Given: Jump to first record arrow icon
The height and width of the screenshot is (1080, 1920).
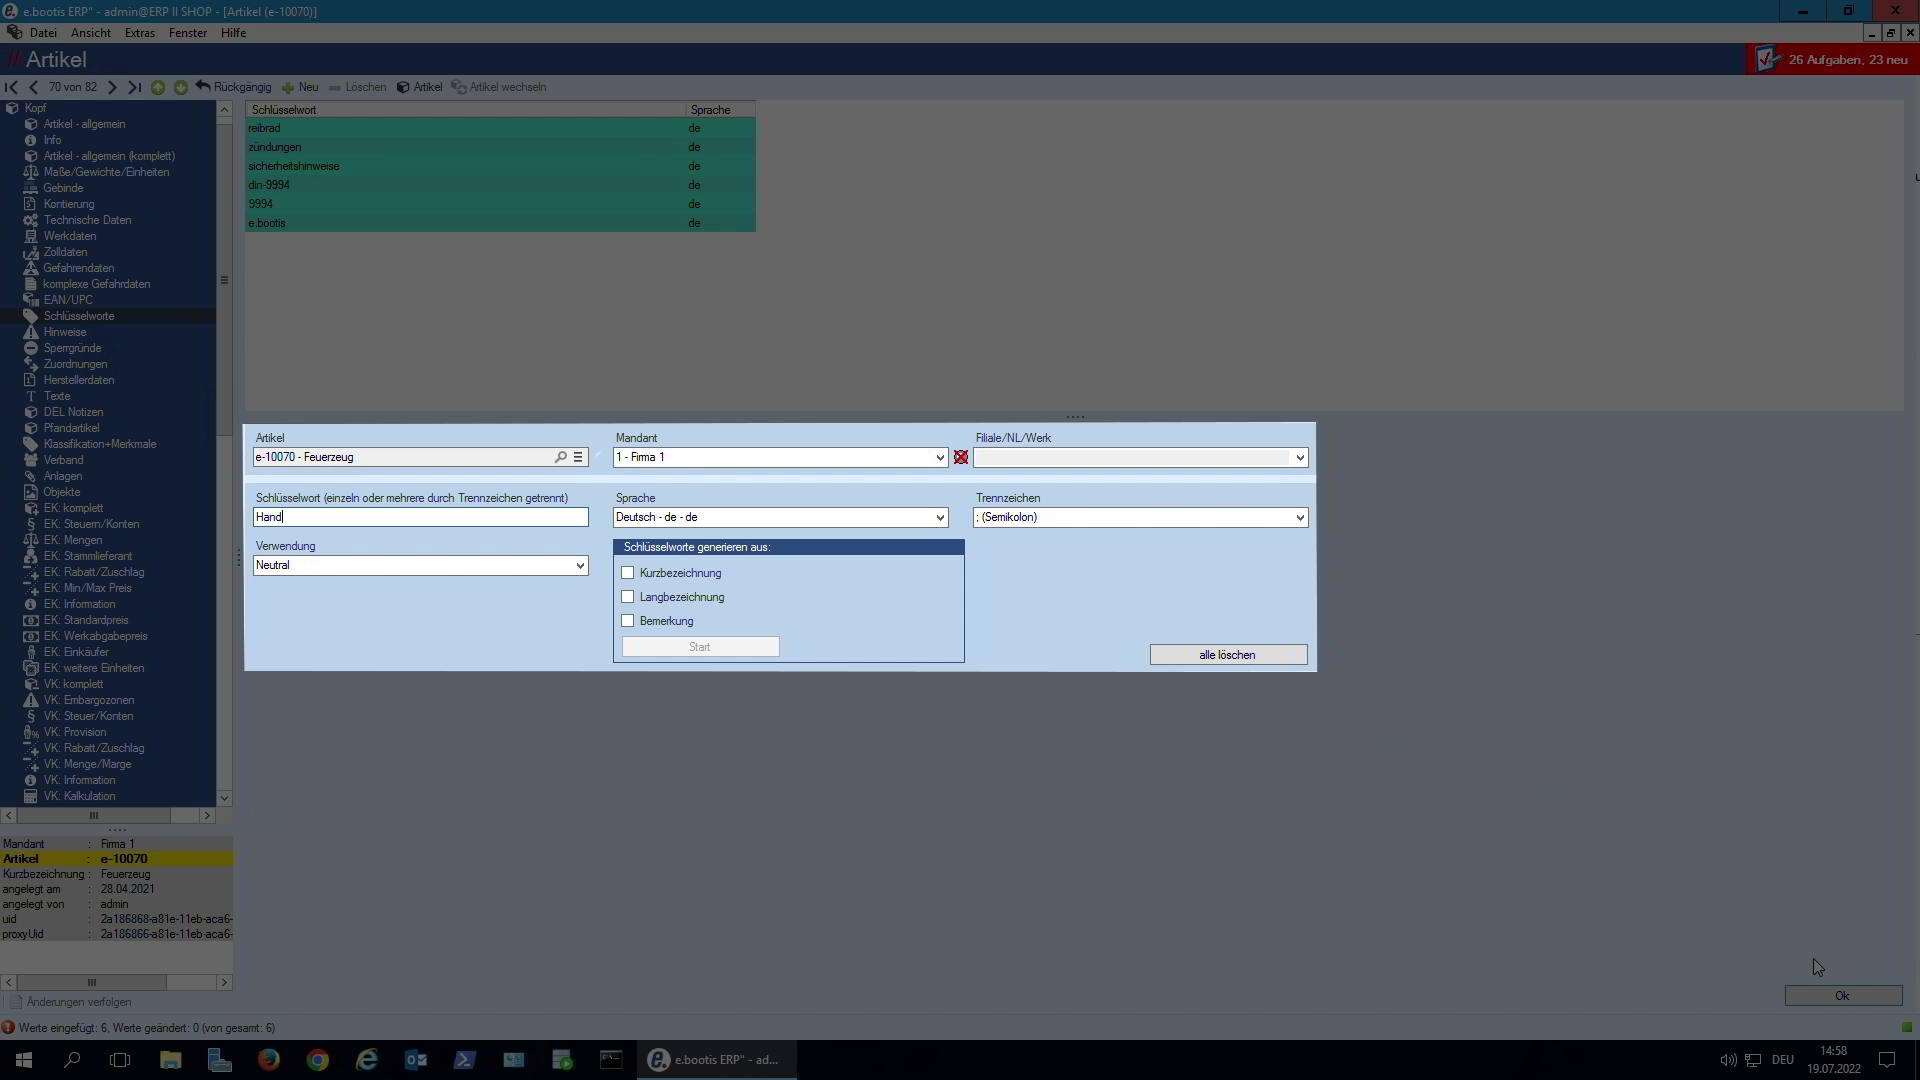Looking at the screenshot, I should [x=12, y=87].
